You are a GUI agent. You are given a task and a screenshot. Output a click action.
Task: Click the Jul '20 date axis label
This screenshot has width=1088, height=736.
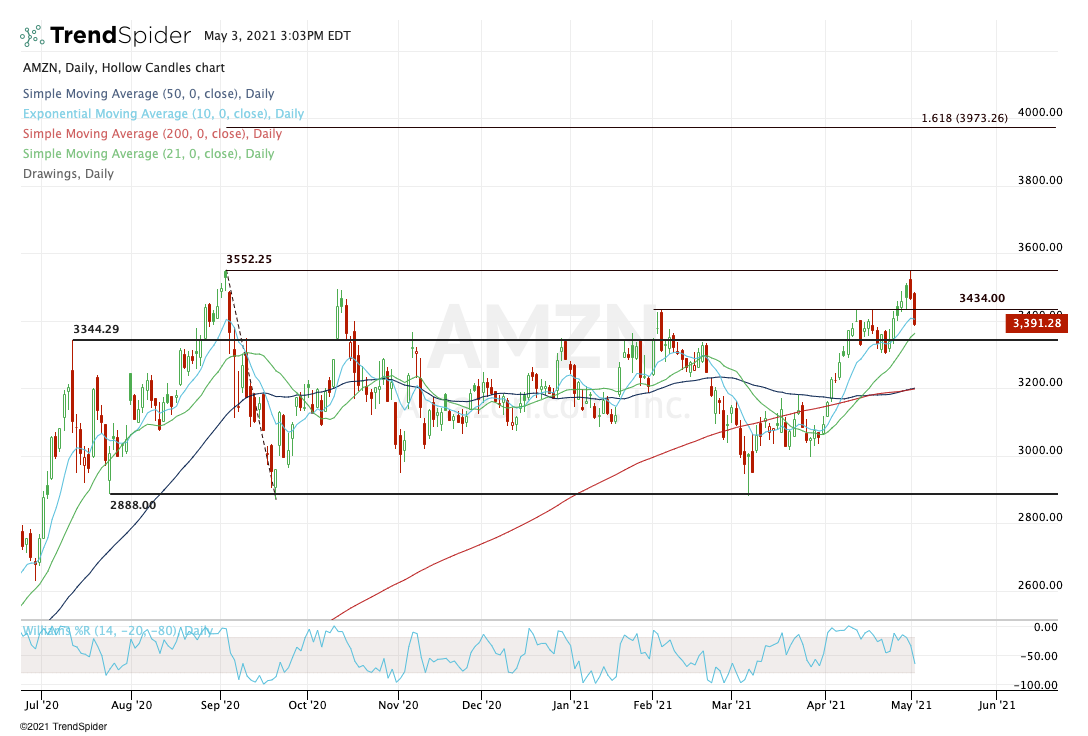[x=42, y=705]
